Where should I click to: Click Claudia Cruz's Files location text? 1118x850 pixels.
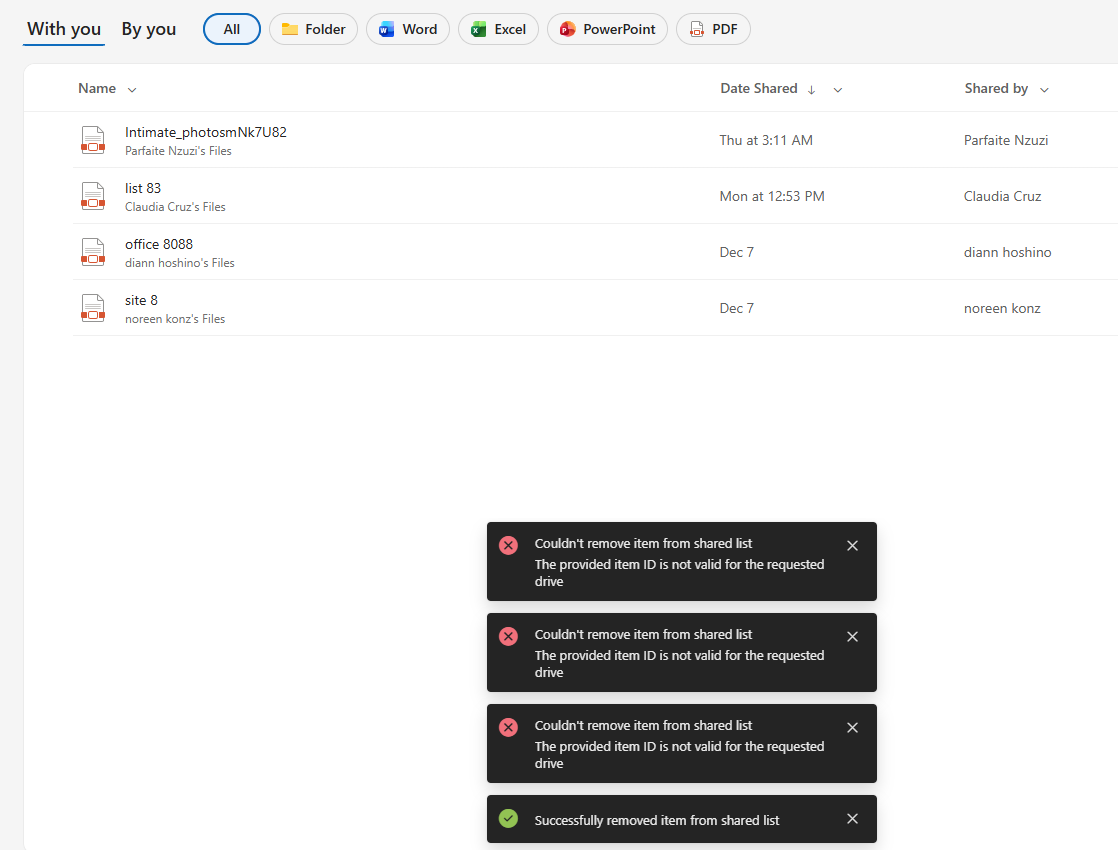point(175,207)
